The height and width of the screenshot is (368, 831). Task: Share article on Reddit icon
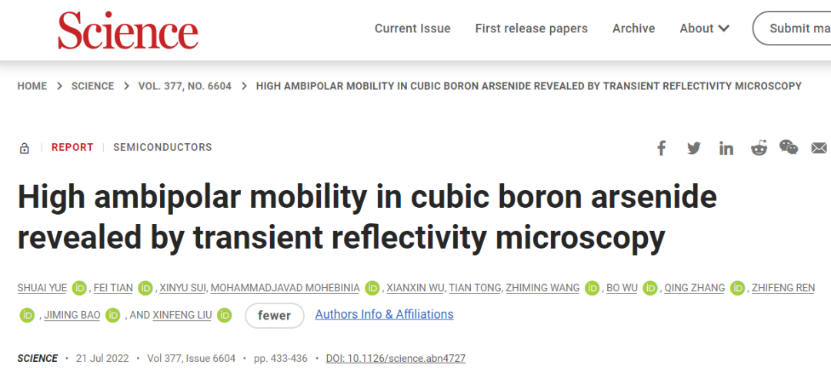759,148
